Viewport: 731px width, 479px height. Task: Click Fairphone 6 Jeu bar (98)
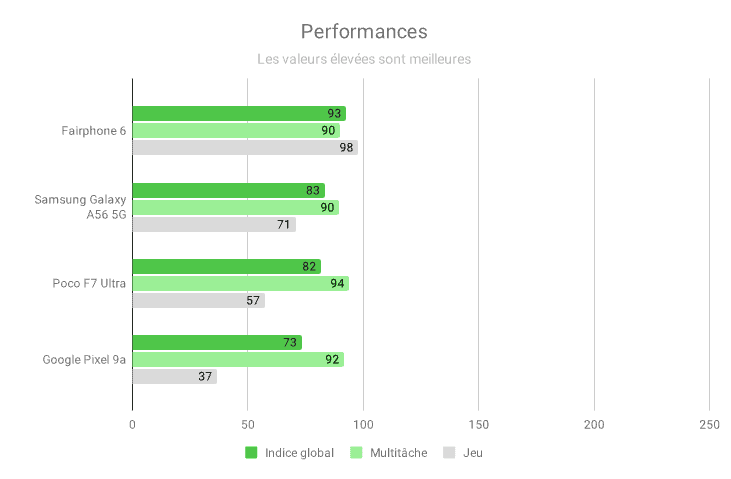pos(244,147)
